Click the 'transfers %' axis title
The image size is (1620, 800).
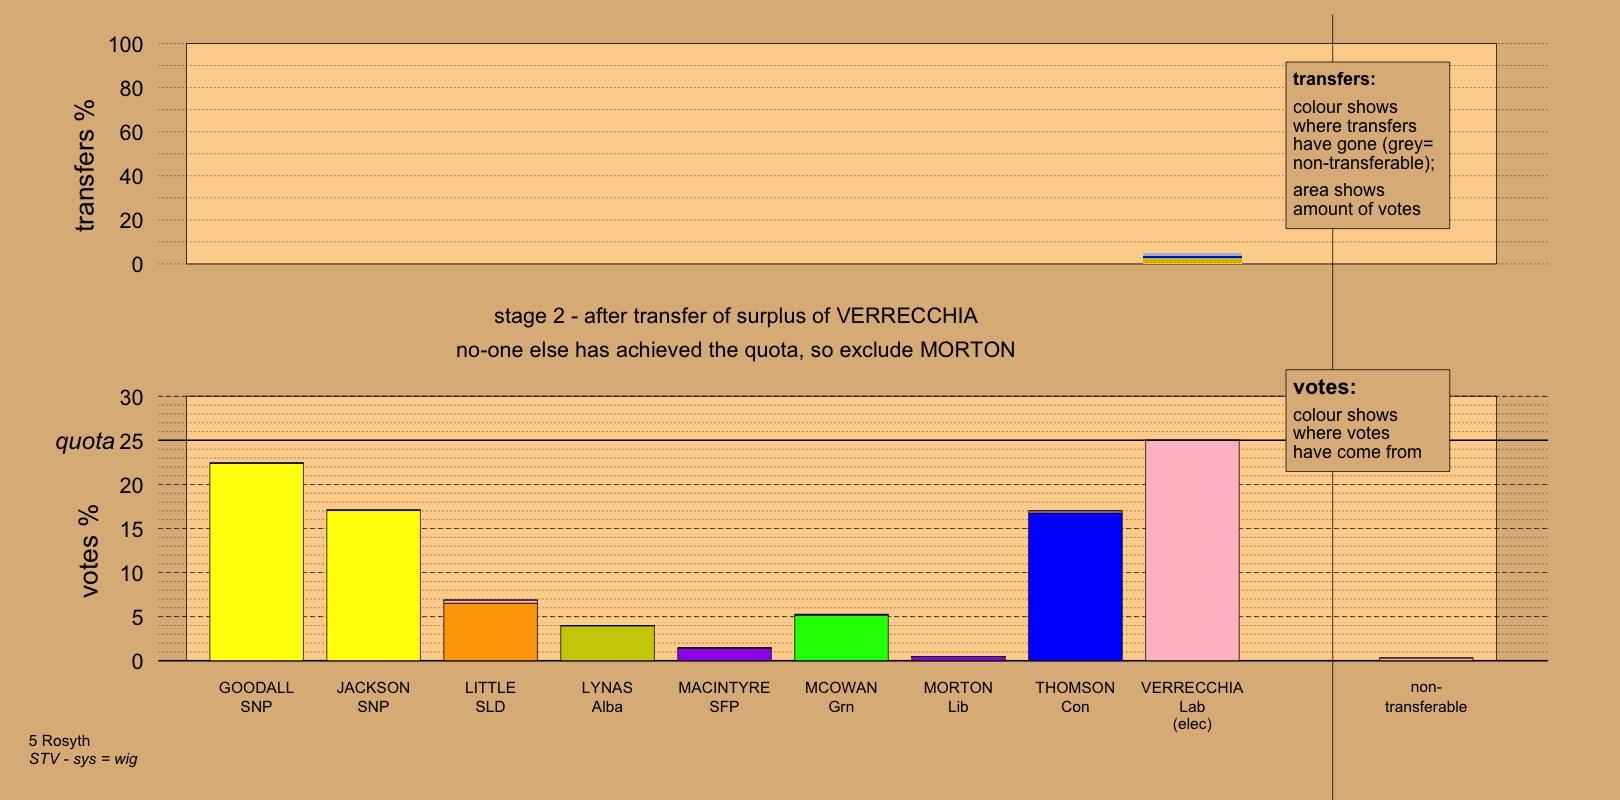[85, 165]
